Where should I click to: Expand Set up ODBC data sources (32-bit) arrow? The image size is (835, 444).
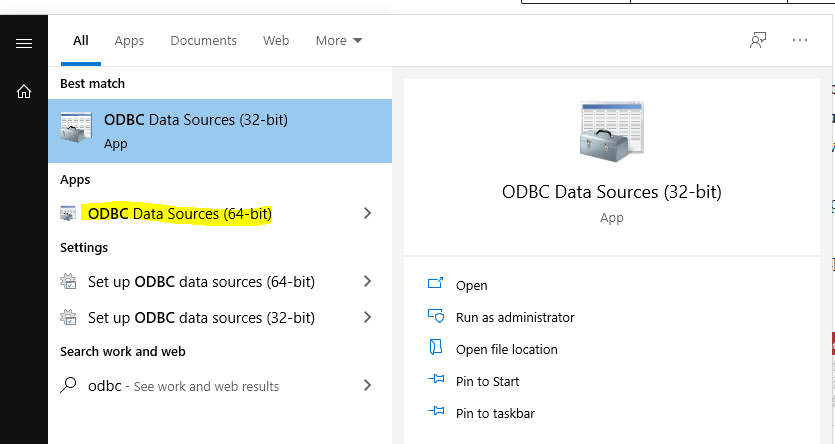pos(368,318)
